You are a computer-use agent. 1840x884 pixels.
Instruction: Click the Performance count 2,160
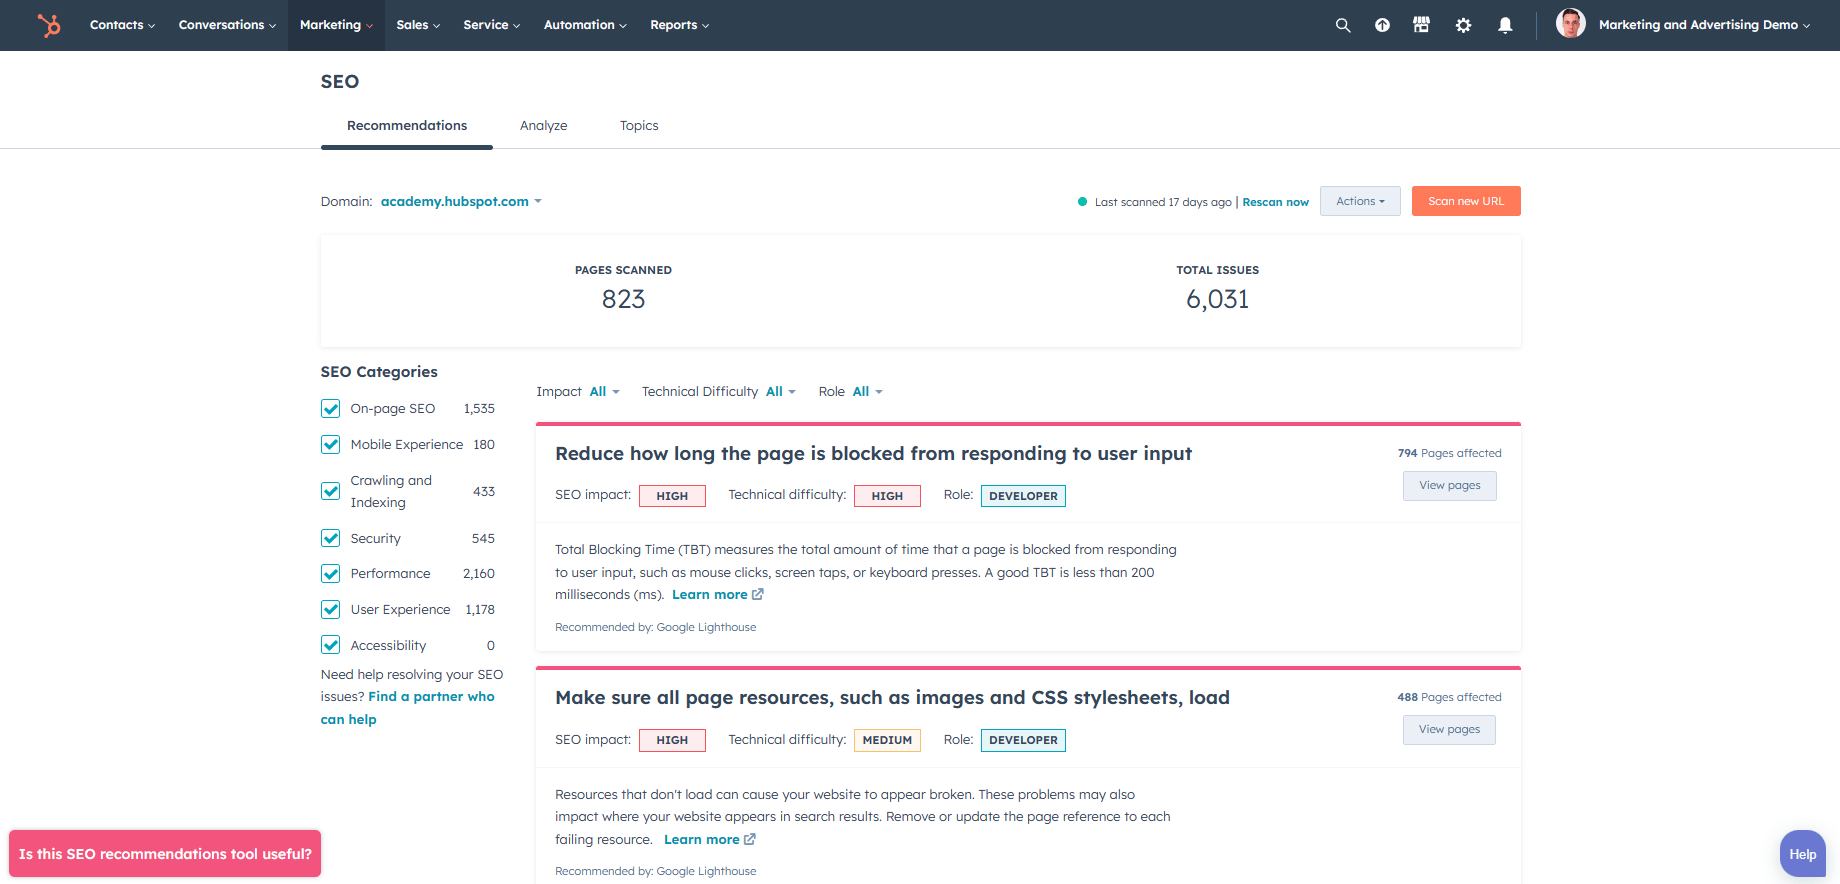tap(479, 573)
